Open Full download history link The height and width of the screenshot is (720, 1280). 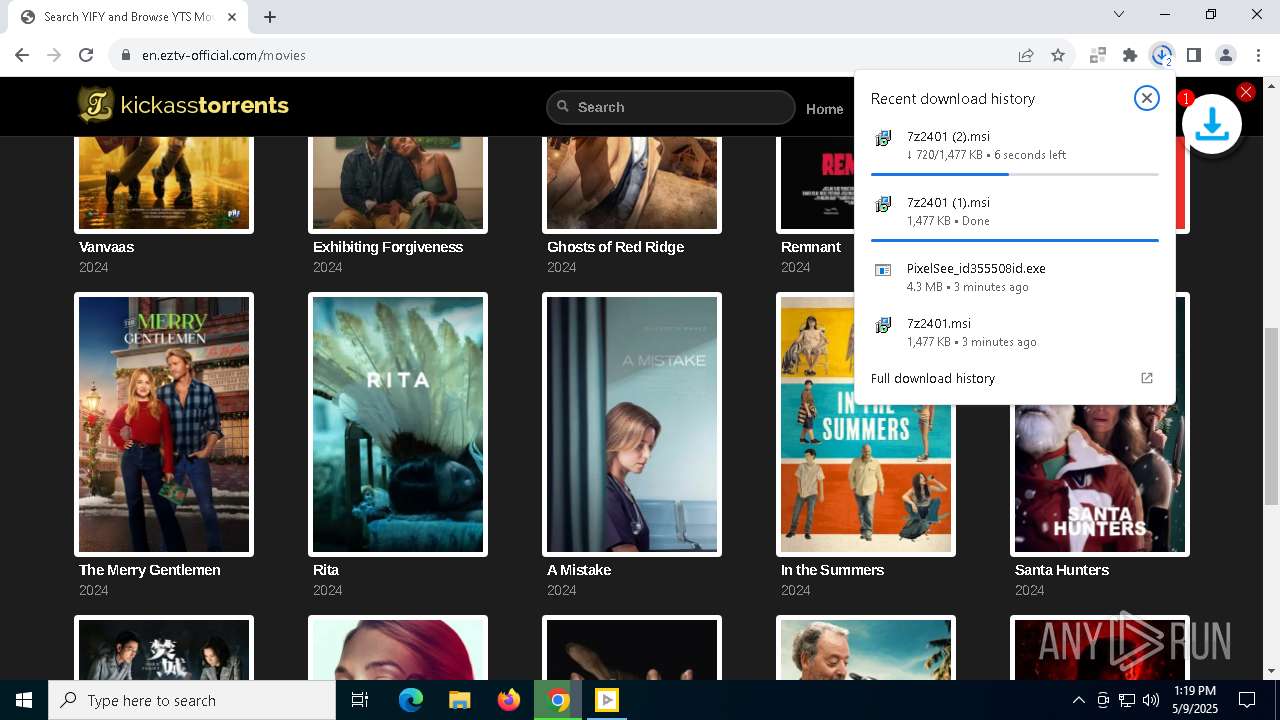pos(933,378)
